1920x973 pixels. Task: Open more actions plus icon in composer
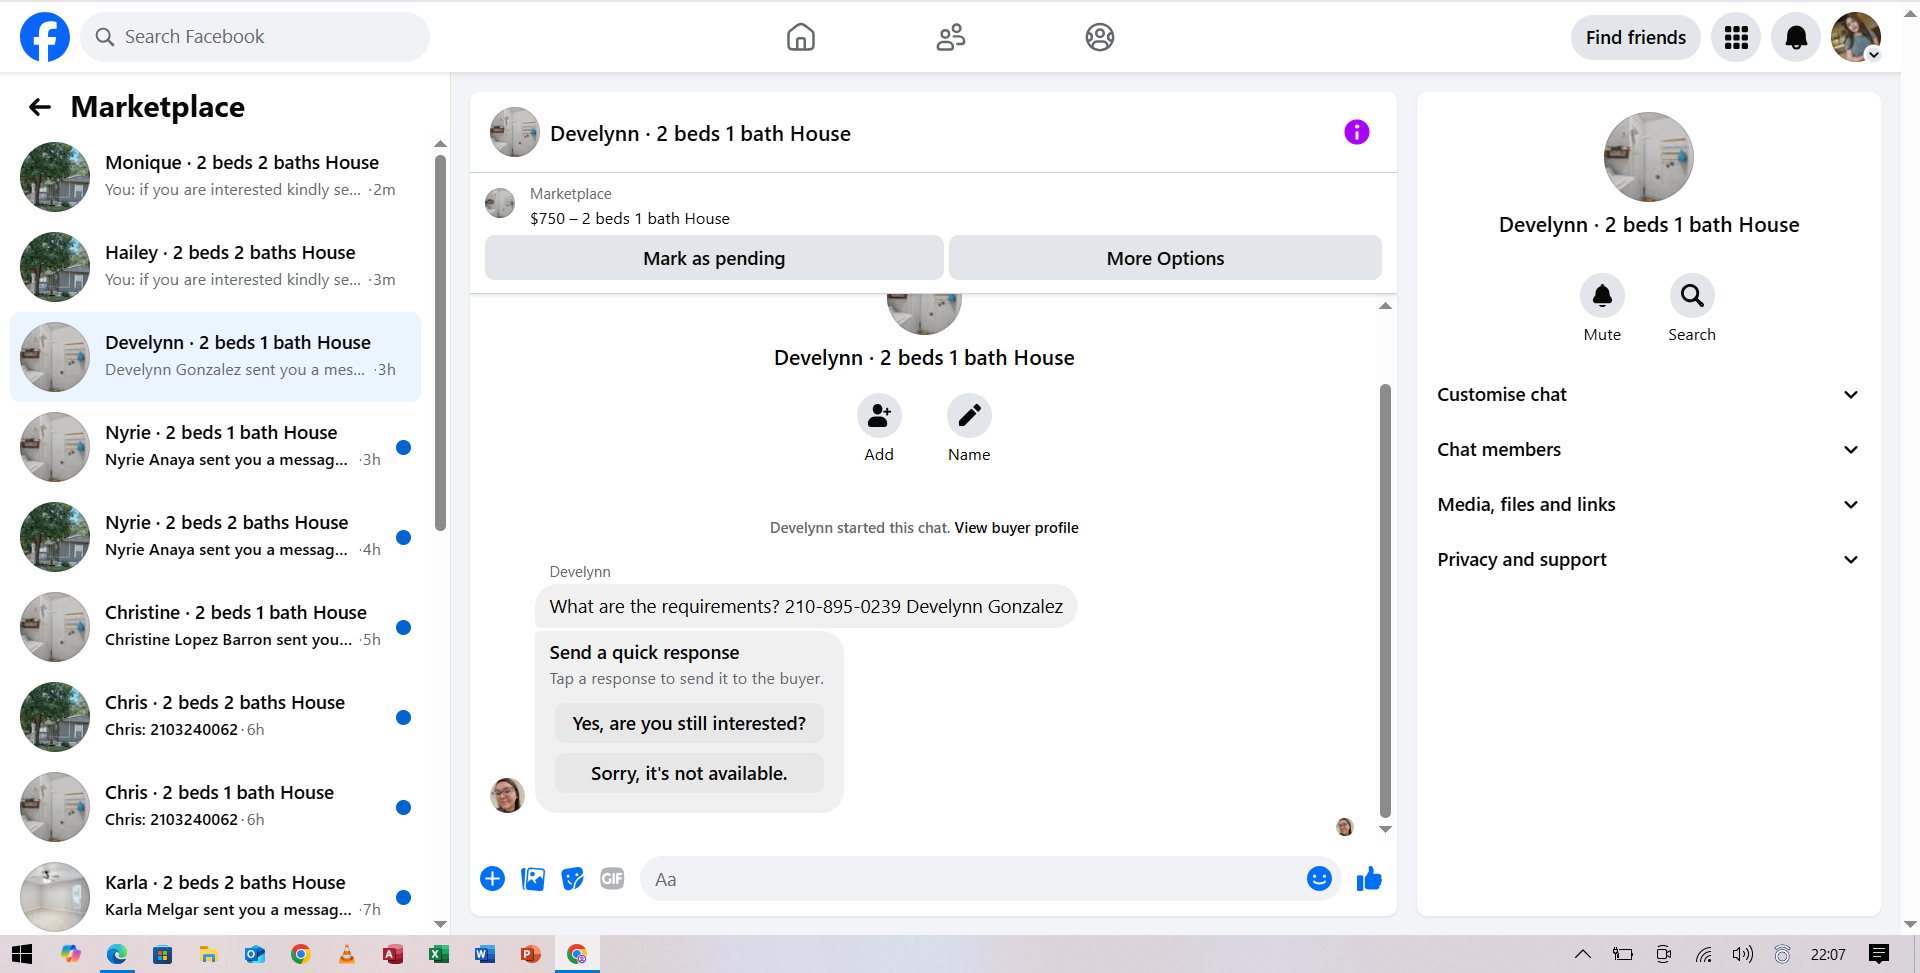point(492,879)
